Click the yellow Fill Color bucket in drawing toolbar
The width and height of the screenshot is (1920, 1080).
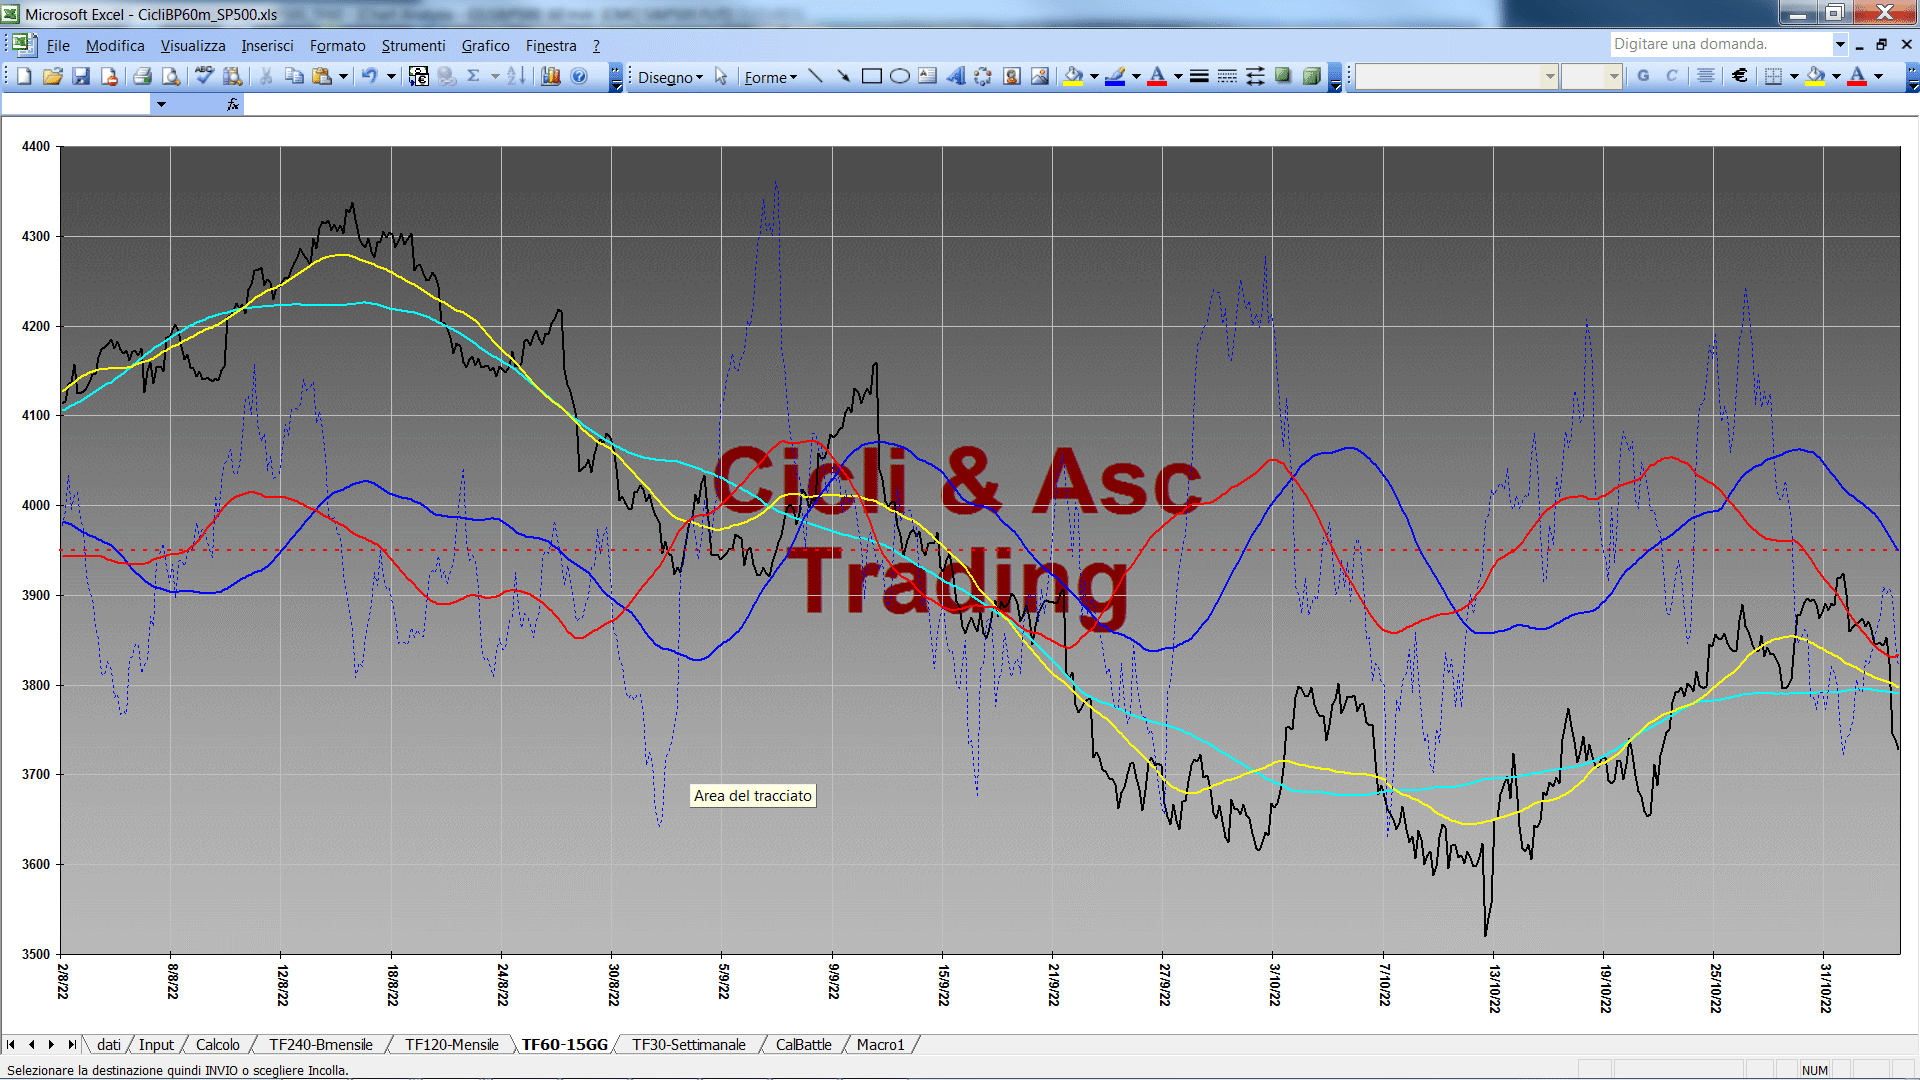tap(1074, 76)
